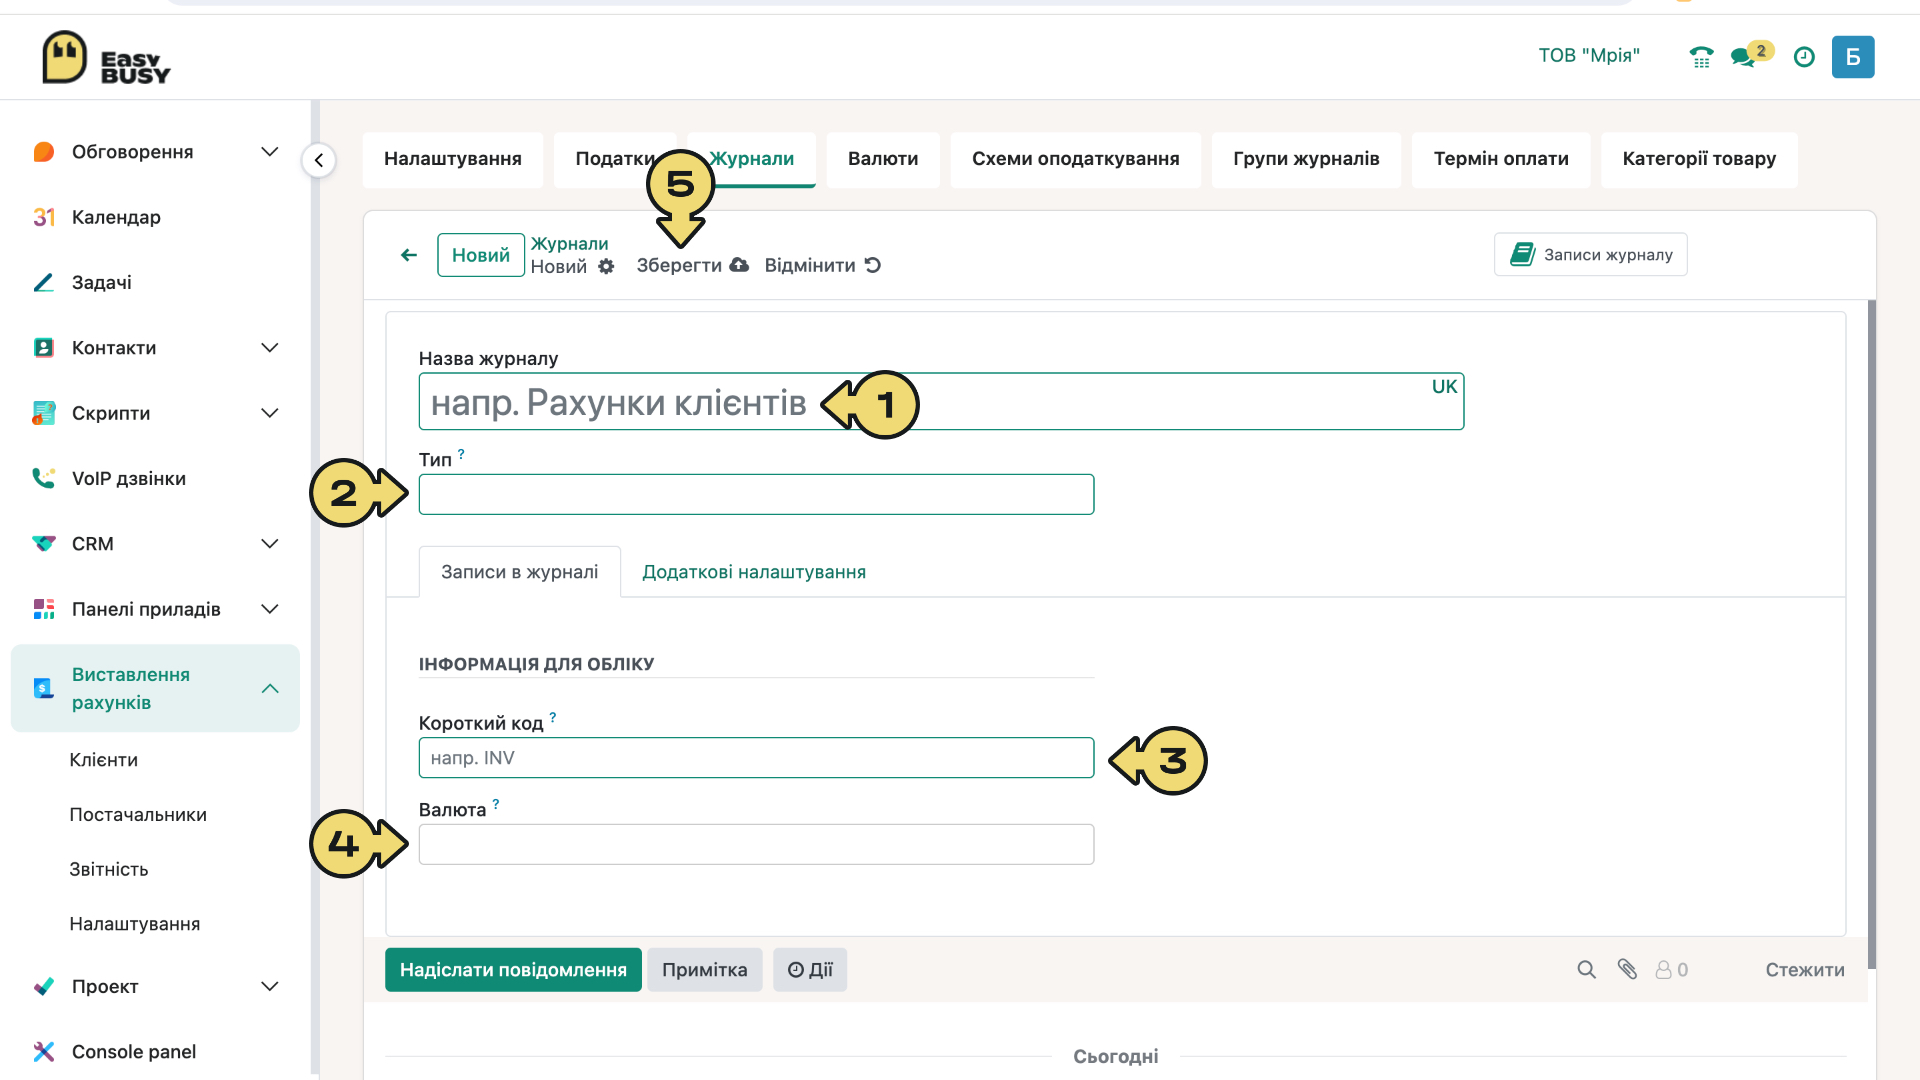Collapse the sidebar with the chevron button

[319, 160]
